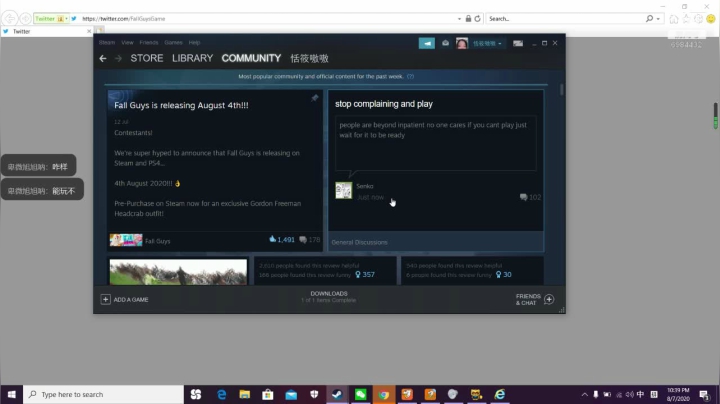Click ADD A GAME button
This screenshot has width=720, height=404.
pyautogui.click(x=124, y=299)
